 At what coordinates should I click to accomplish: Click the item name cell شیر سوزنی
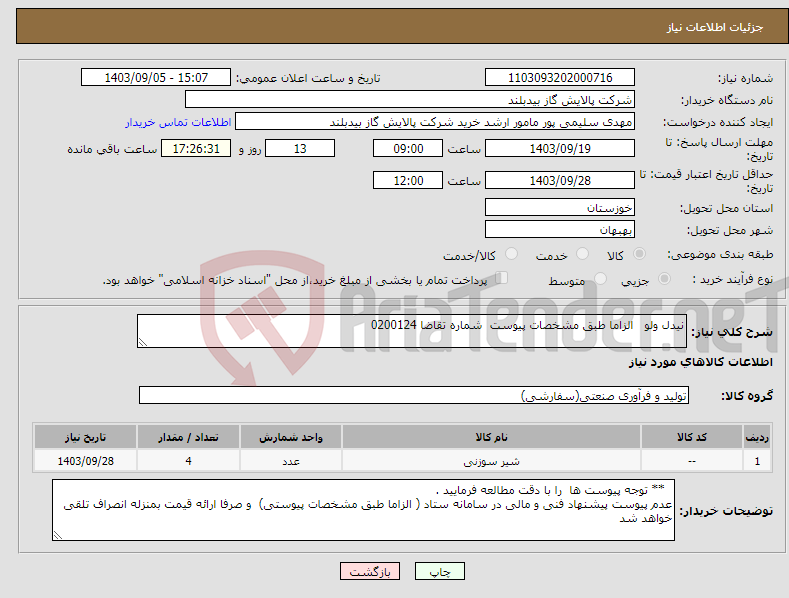point(491,461)
